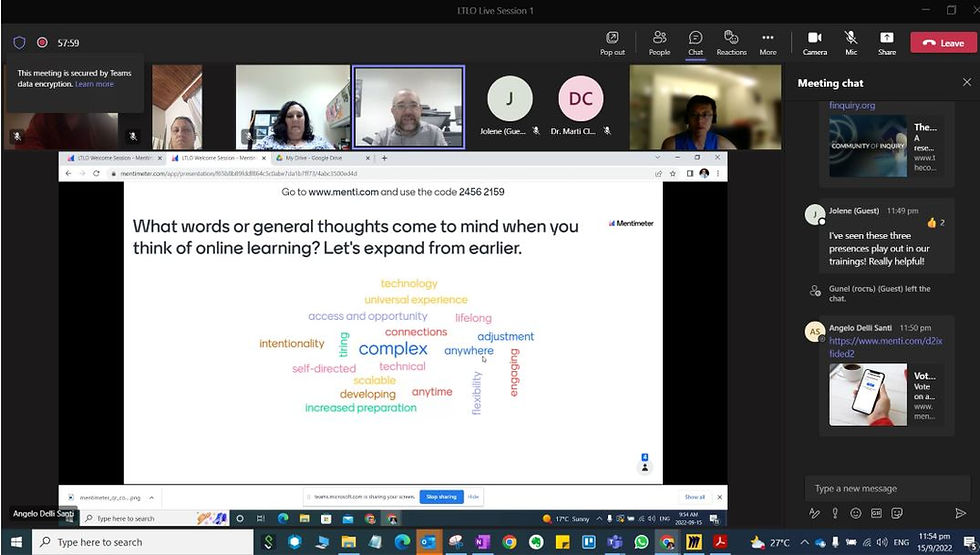980x555 pixels.
Task: Open Microsoft Edge from the taskbar
Action: [x=402, y=542]
